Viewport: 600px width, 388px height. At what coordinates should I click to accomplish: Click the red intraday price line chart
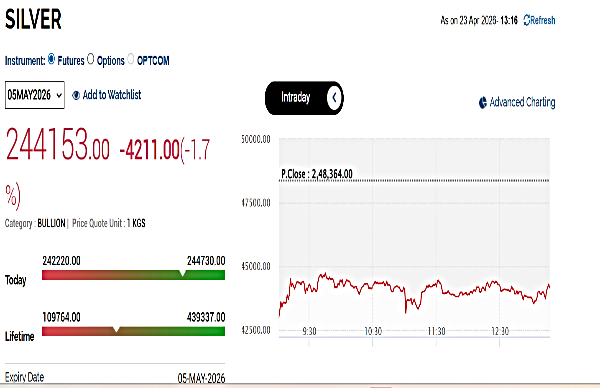coord(414,293)
